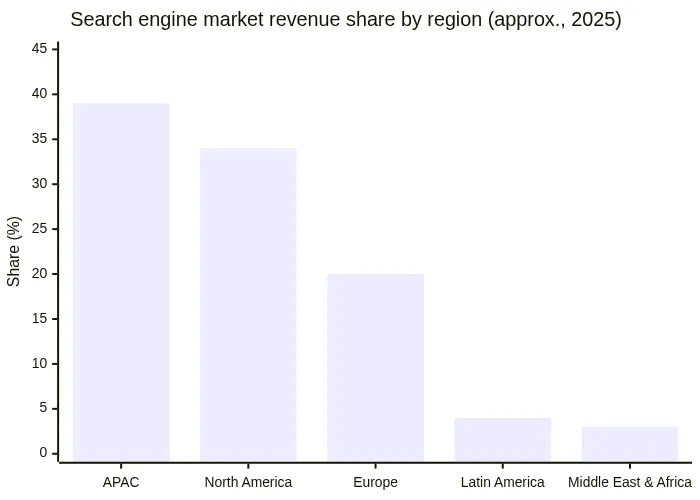This screenshot has height=500, width=700.
Task: Click the y-axis tick value 30
Action: pos(39,183)
